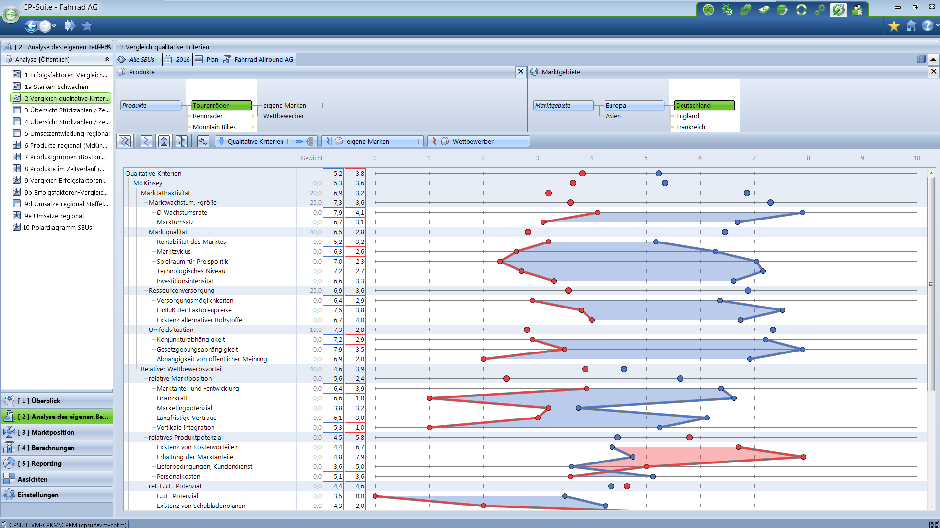Click the green chain links module icon

pos(745,10)
